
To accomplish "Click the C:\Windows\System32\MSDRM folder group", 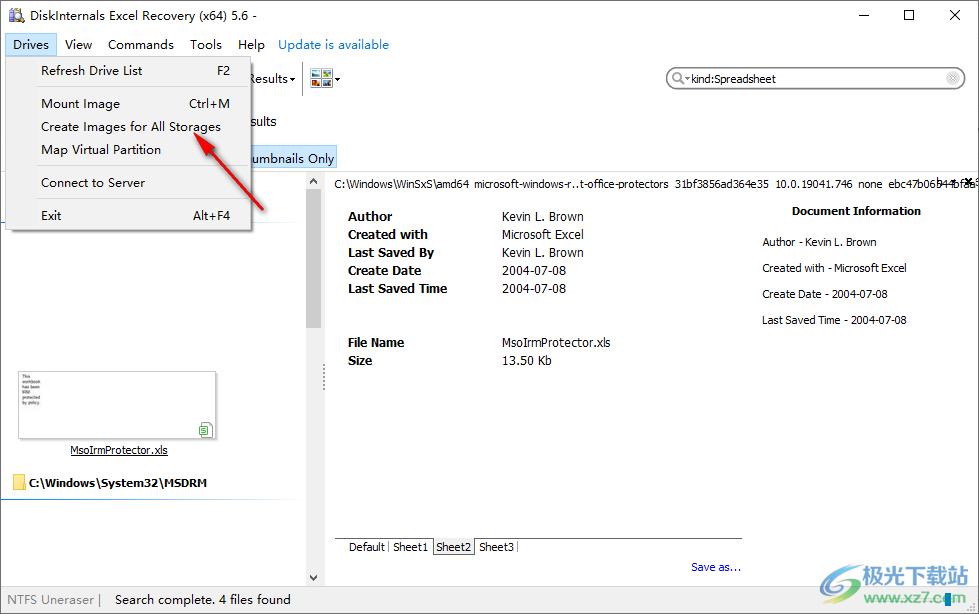I will [x=117, y=483].
